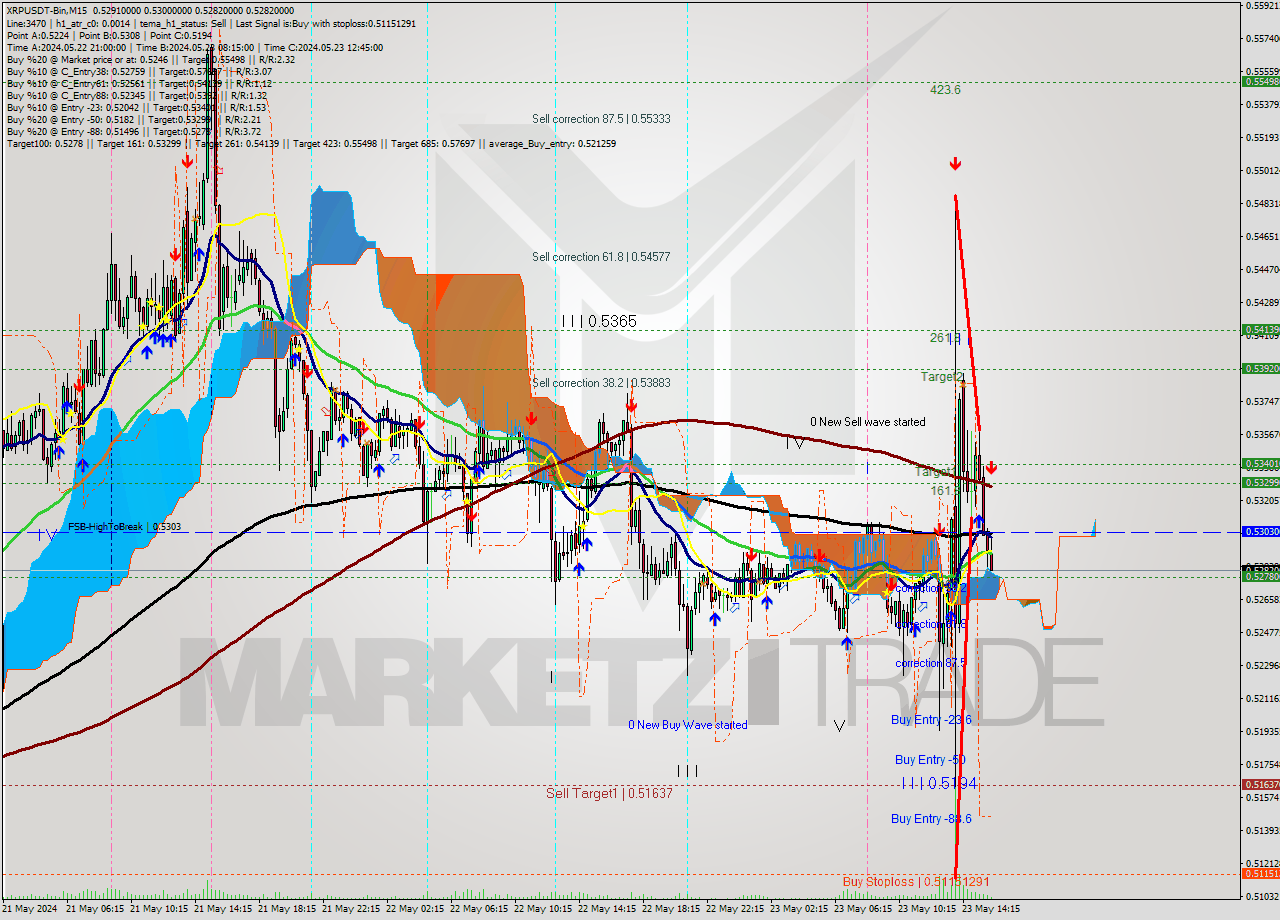This screenshot has width=1280, height=920.
Task: Click the green 0.53299 price tag
Action: 1260,482
